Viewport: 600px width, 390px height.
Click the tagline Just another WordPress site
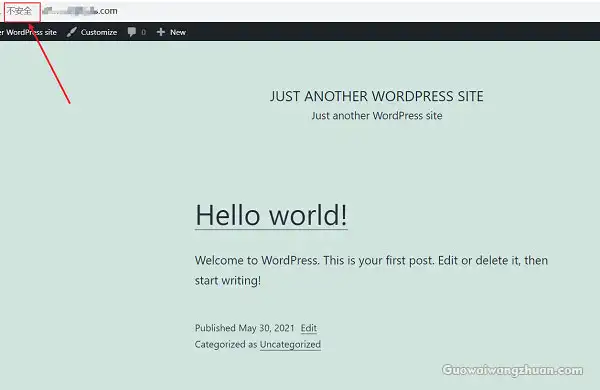[x=377, y=116]
